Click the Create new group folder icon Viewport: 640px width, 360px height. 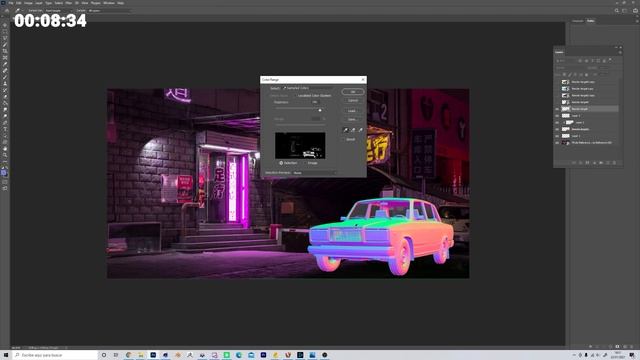(601, 162)
